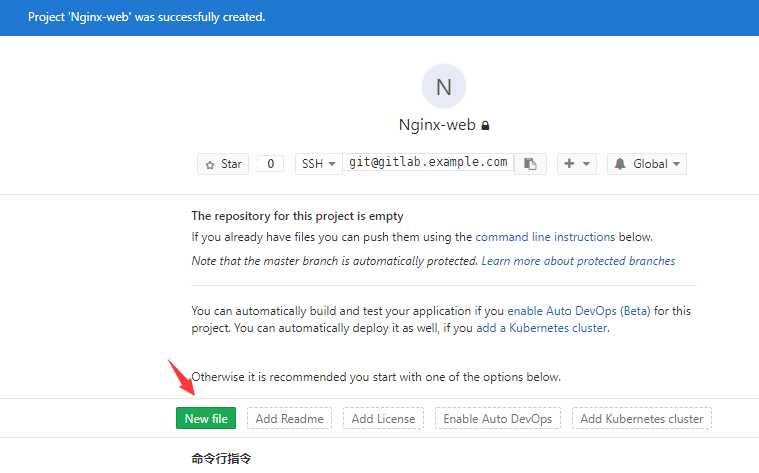Click the git@gitlab.example.com URL field
This screenshot has height=473, width=759.
coord(428,162)
